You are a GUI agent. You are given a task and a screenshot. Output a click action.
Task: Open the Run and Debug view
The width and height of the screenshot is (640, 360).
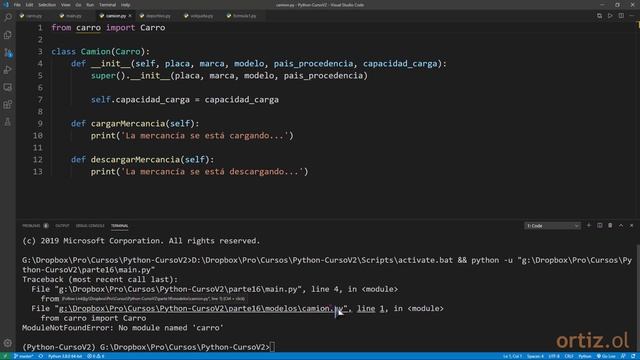point(8,70)
